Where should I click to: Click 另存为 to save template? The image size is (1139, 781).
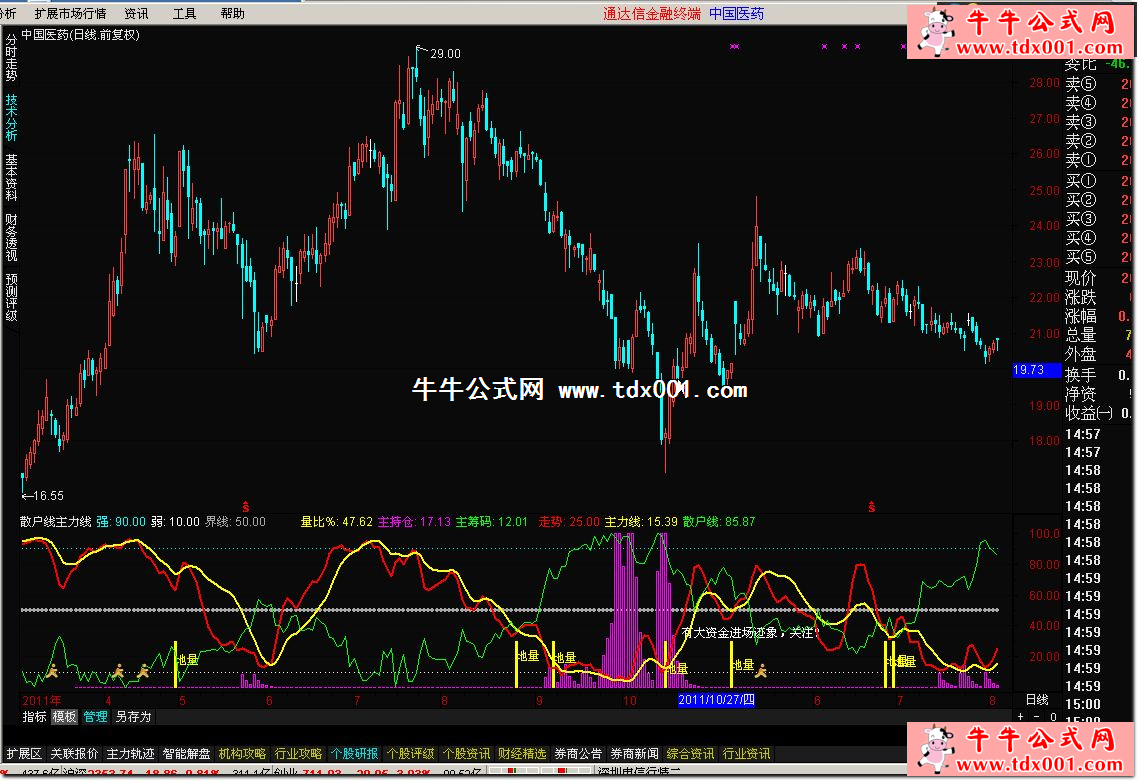133,716
